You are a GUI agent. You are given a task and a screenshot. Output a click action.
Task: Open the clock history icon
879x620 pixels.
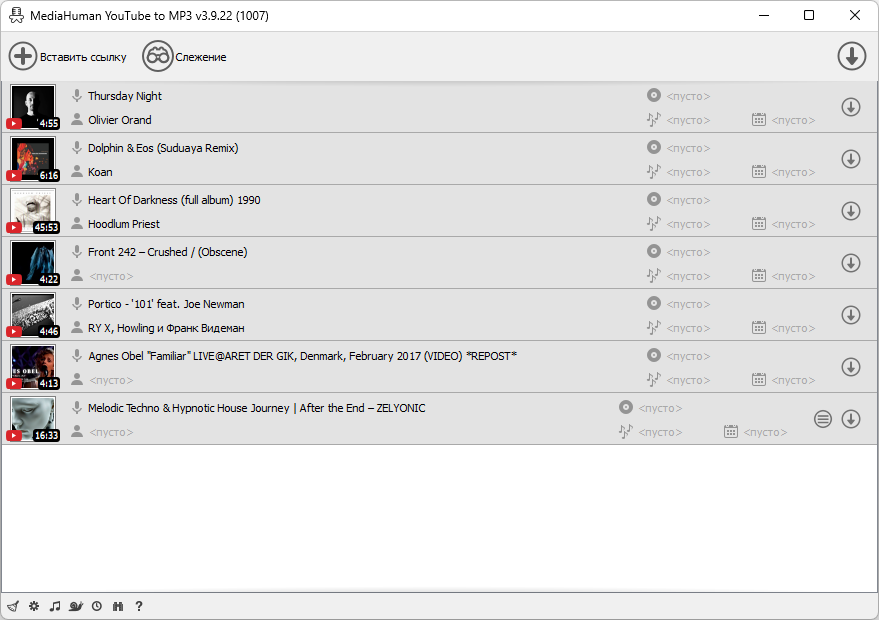pos(97,606)
